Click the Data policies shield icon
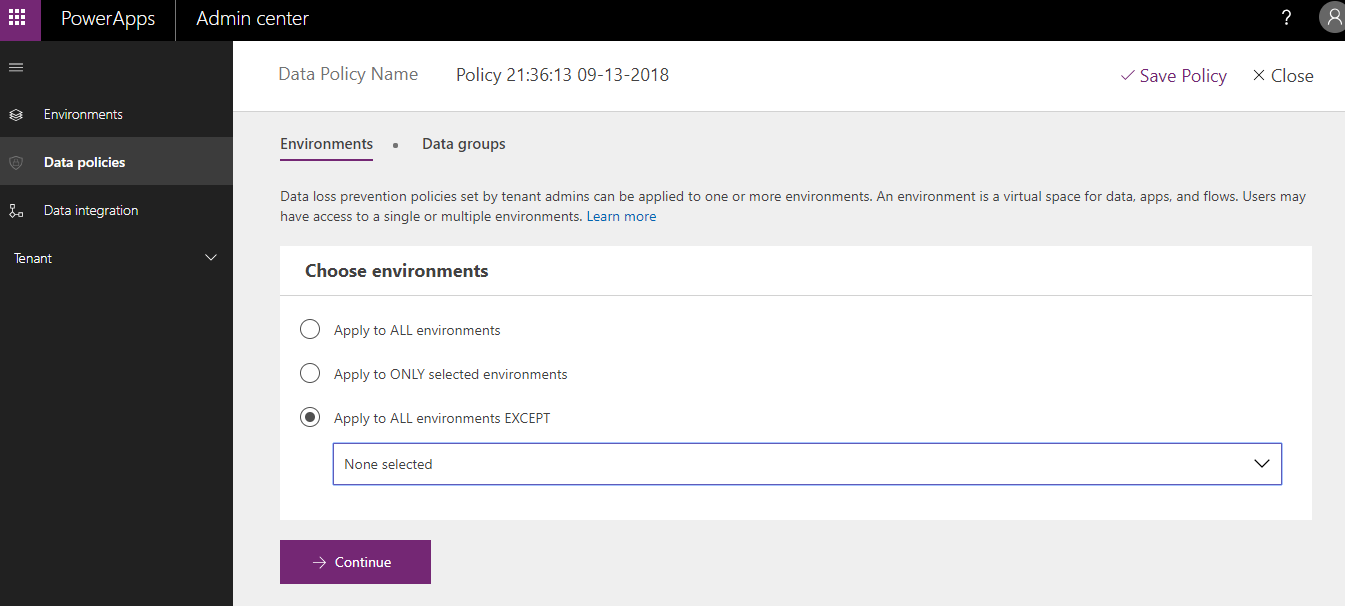1345x606 pixels. 16,163
